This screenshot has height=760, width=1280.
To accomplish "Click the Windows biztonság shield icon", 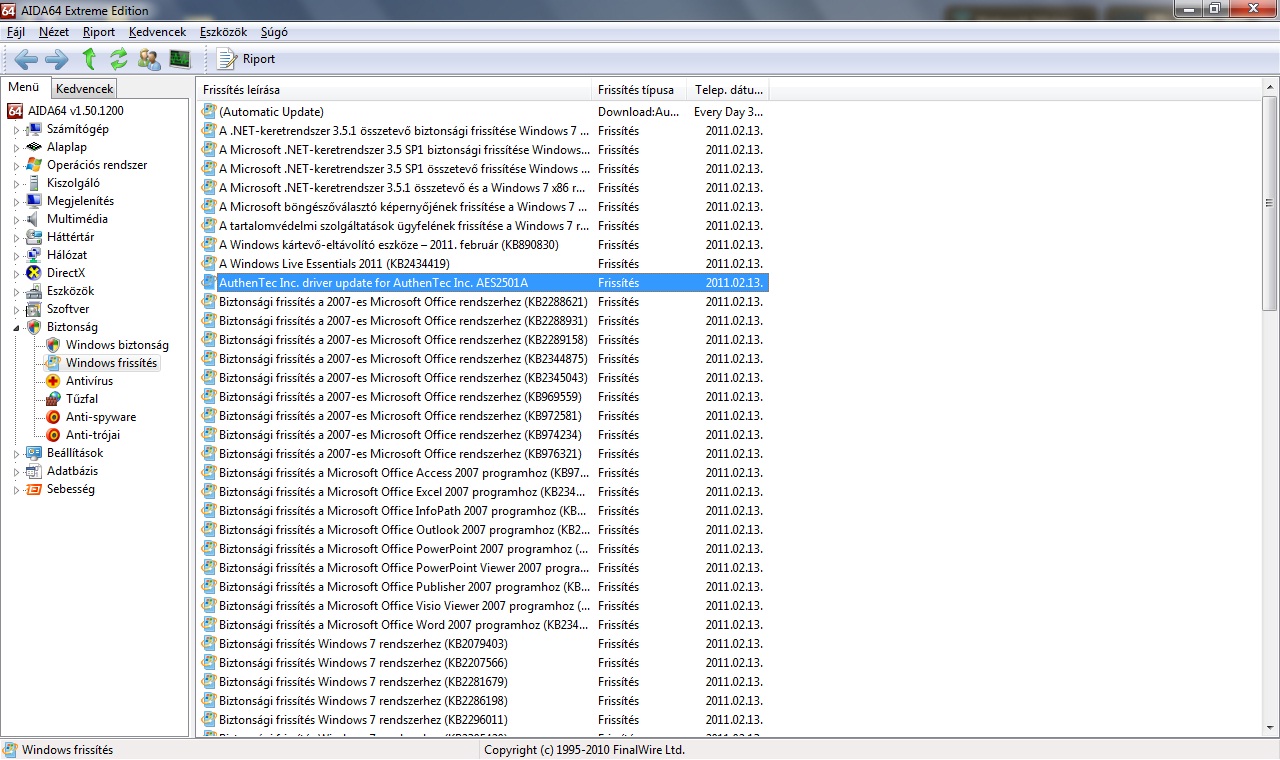I will 53,345.
